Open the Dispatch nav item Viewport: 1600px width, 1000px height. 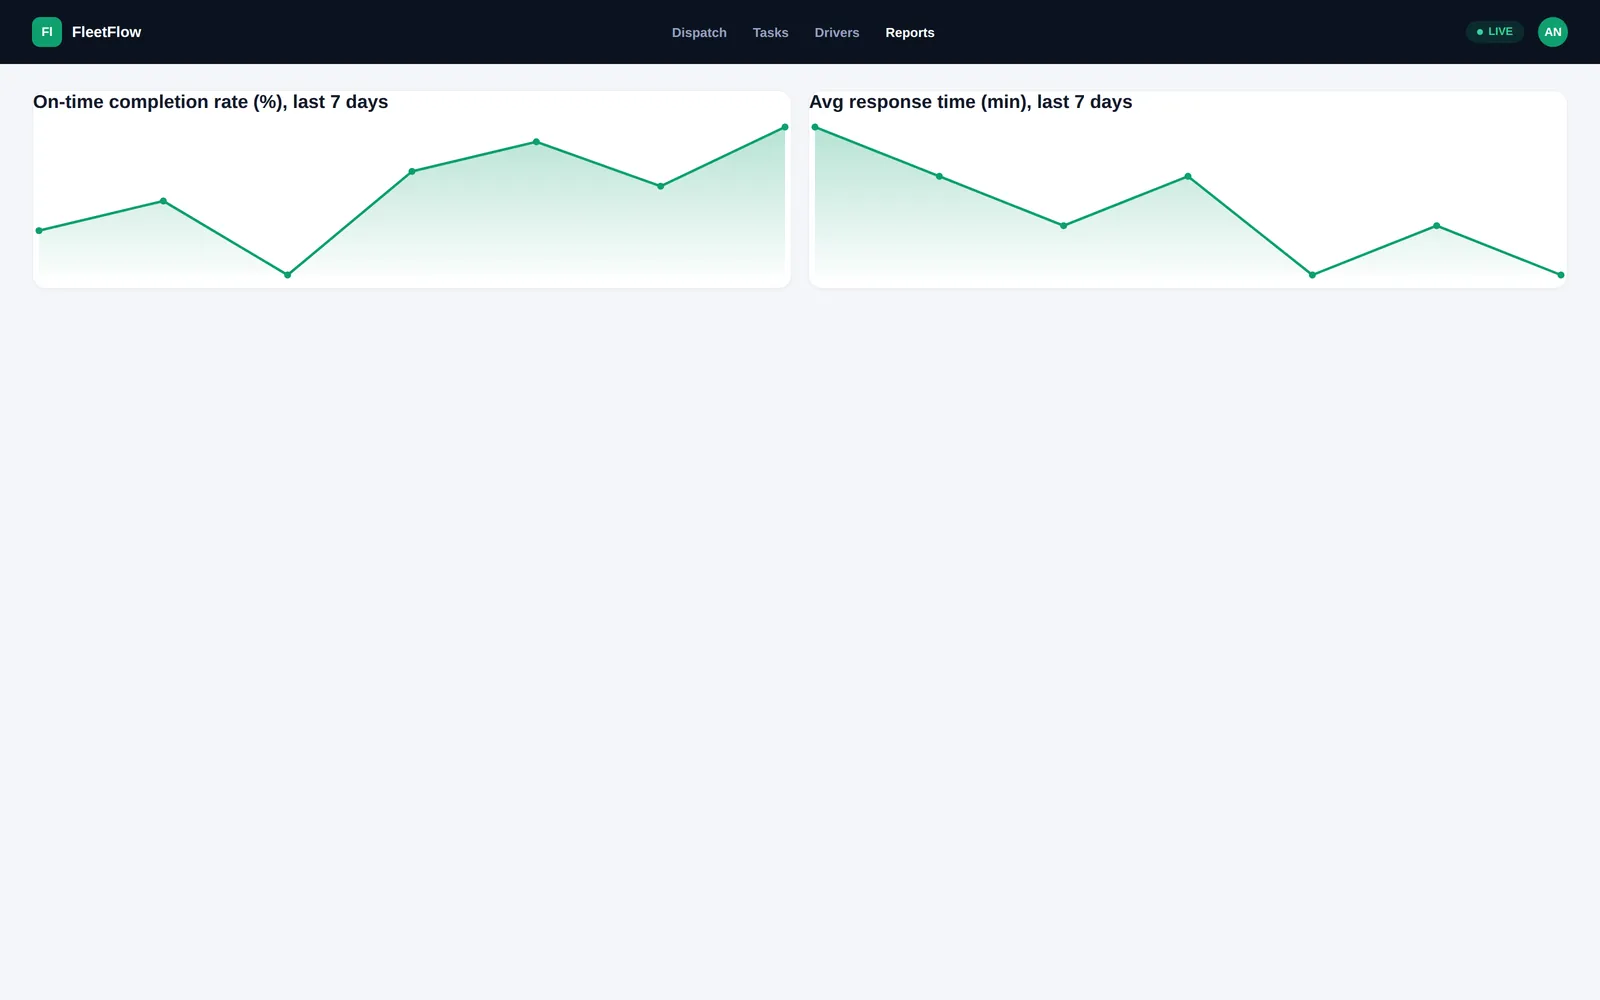(x=699, y=33)
